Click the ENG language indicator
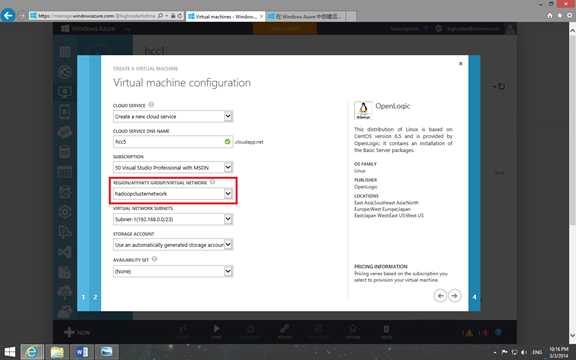Viewport: 576px width, 360px height. [537, 353]
